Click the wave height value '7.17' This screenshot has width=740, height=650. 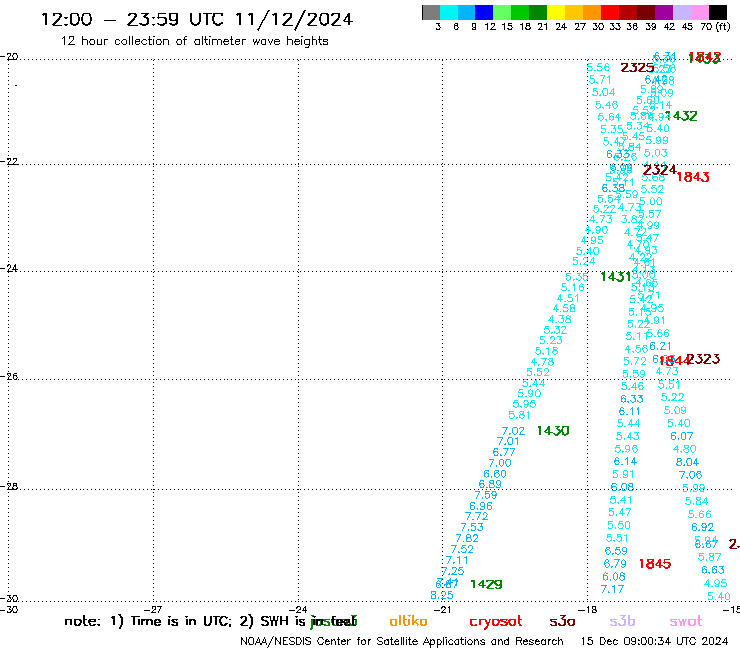(x=612, y=589)
